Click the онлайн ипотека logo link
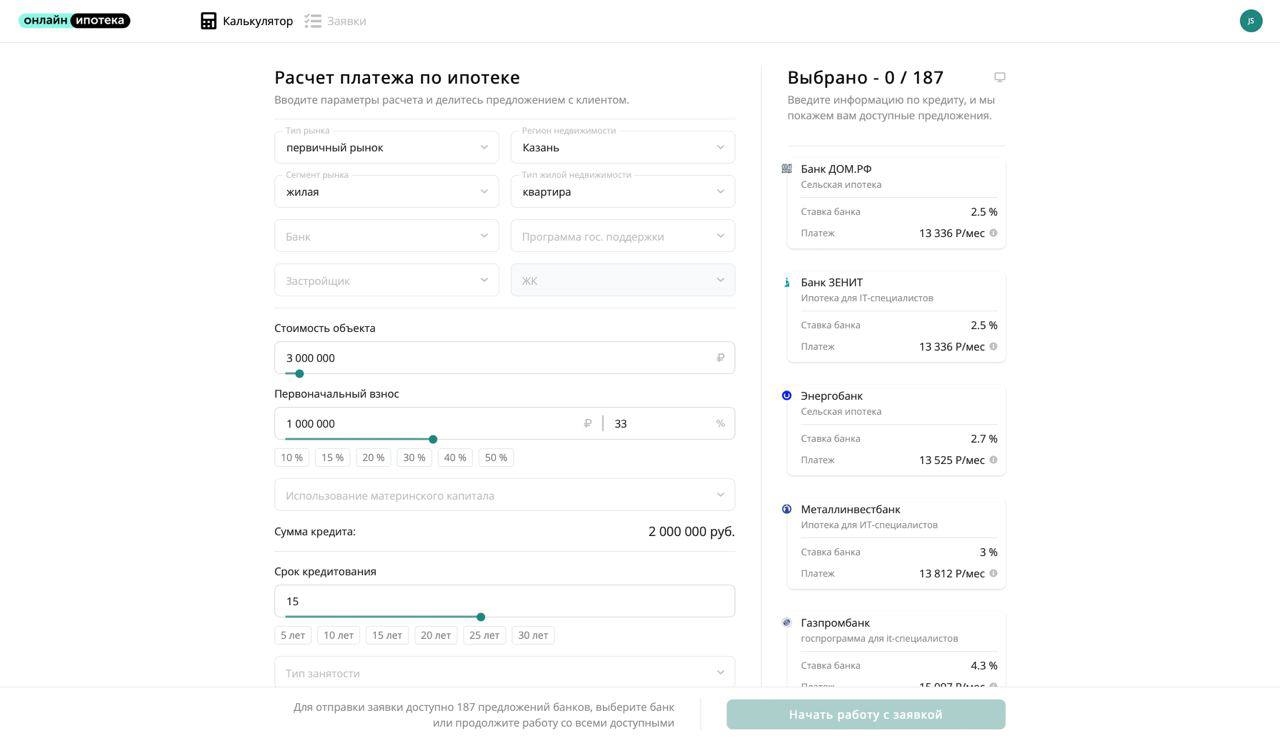This screenshot has height=741, width=1280. [74, 20]
